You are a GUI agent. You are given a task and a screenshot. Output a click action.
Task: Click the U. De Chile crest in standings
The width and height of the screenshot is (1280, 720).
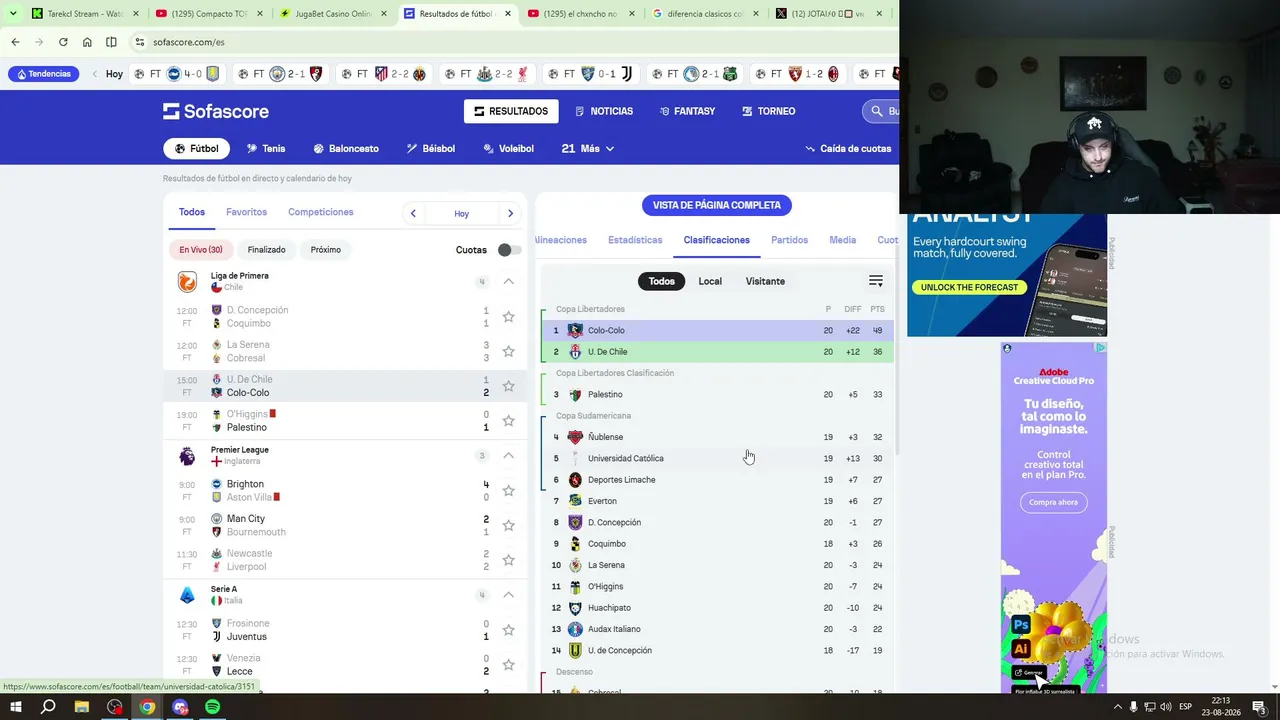575,352
